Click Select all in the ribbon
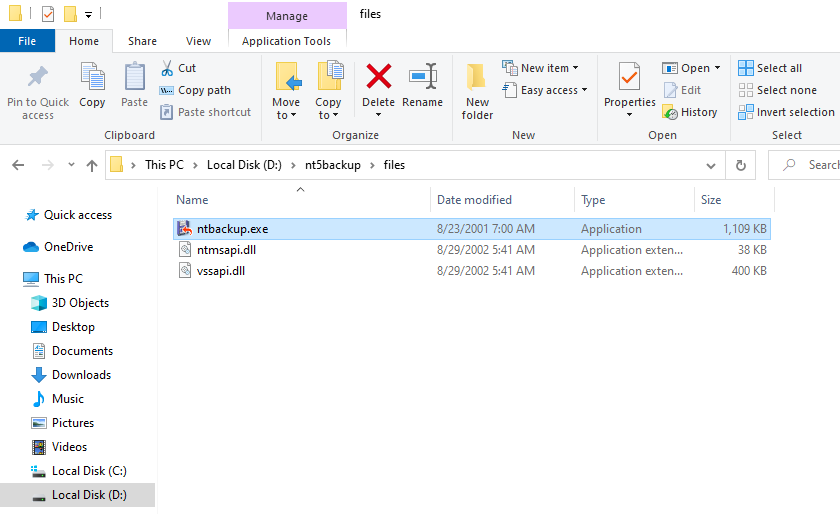840x514 pixels. pos(770,68)
